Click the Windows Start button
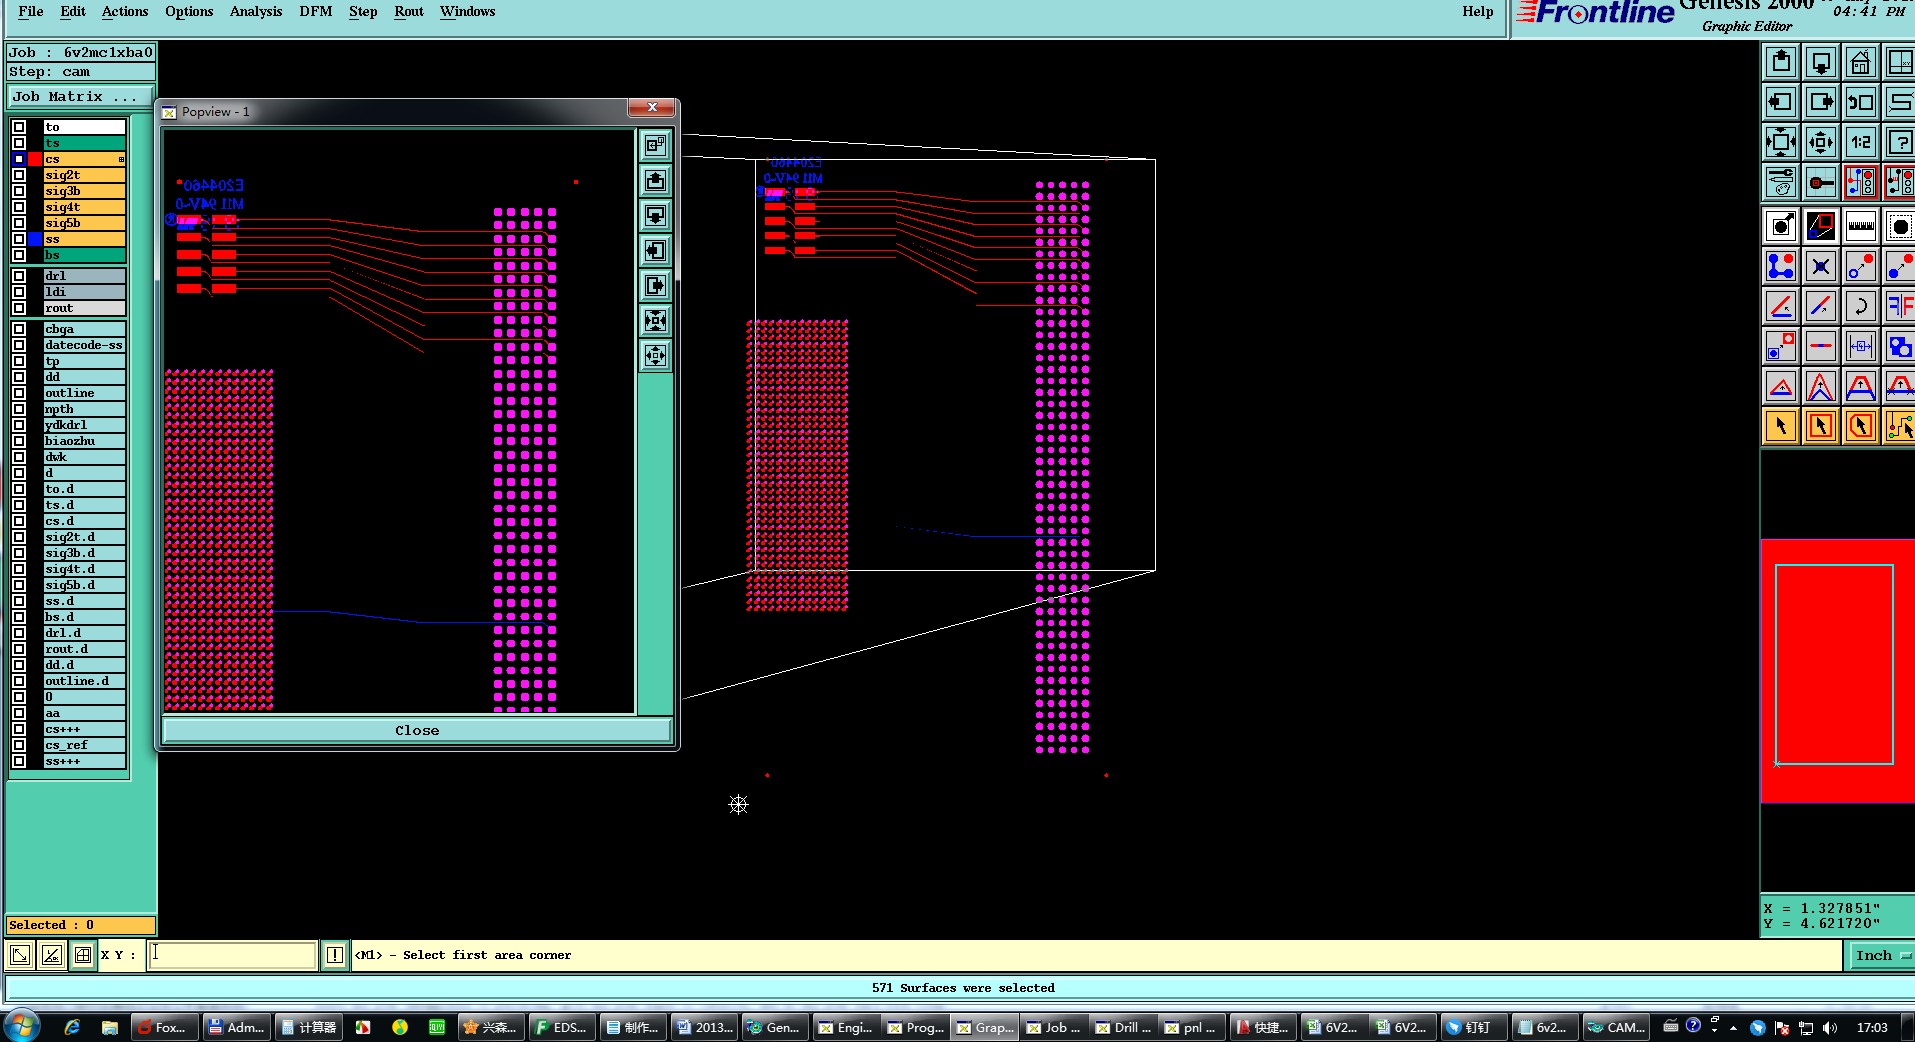Screen dimensions: 1915x1042 click(x=22, y=1027)
